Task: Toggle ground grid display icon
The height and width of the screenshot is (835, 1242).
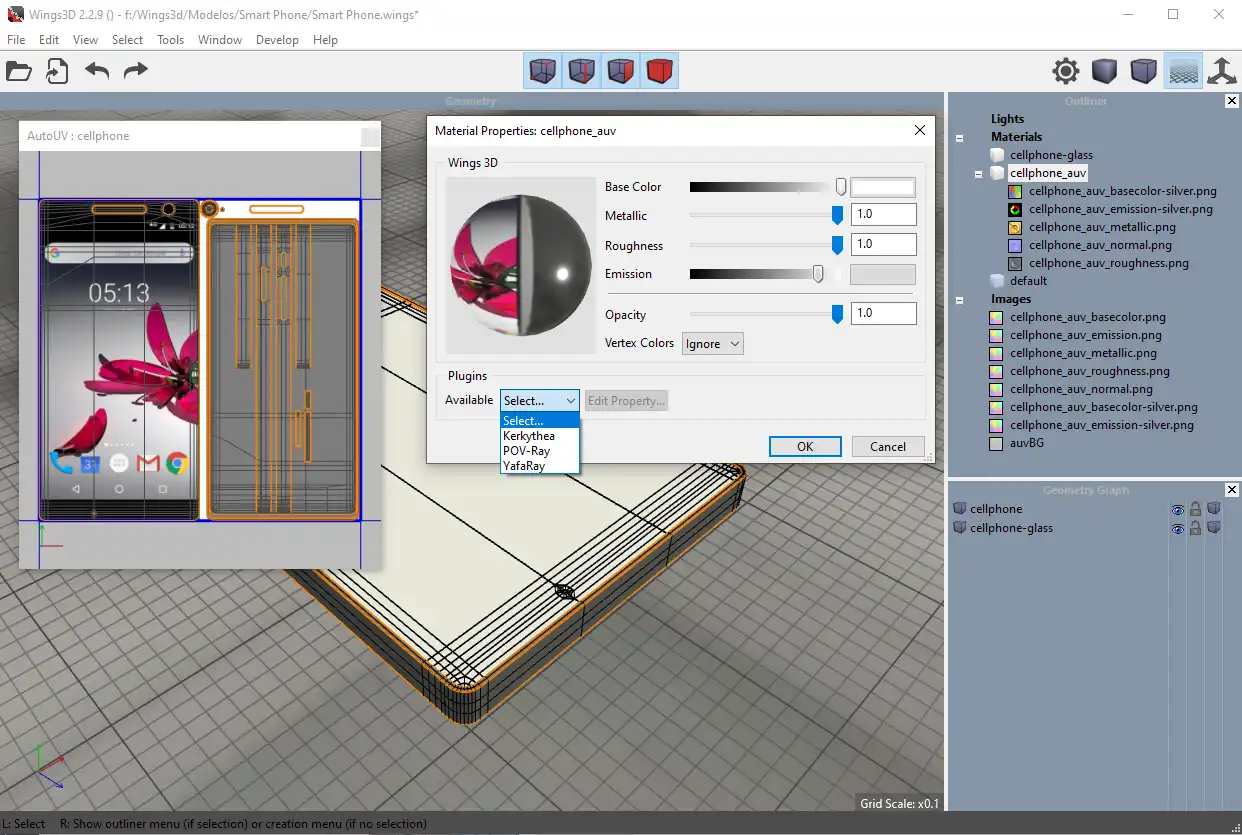Action: click(1183, 71)
